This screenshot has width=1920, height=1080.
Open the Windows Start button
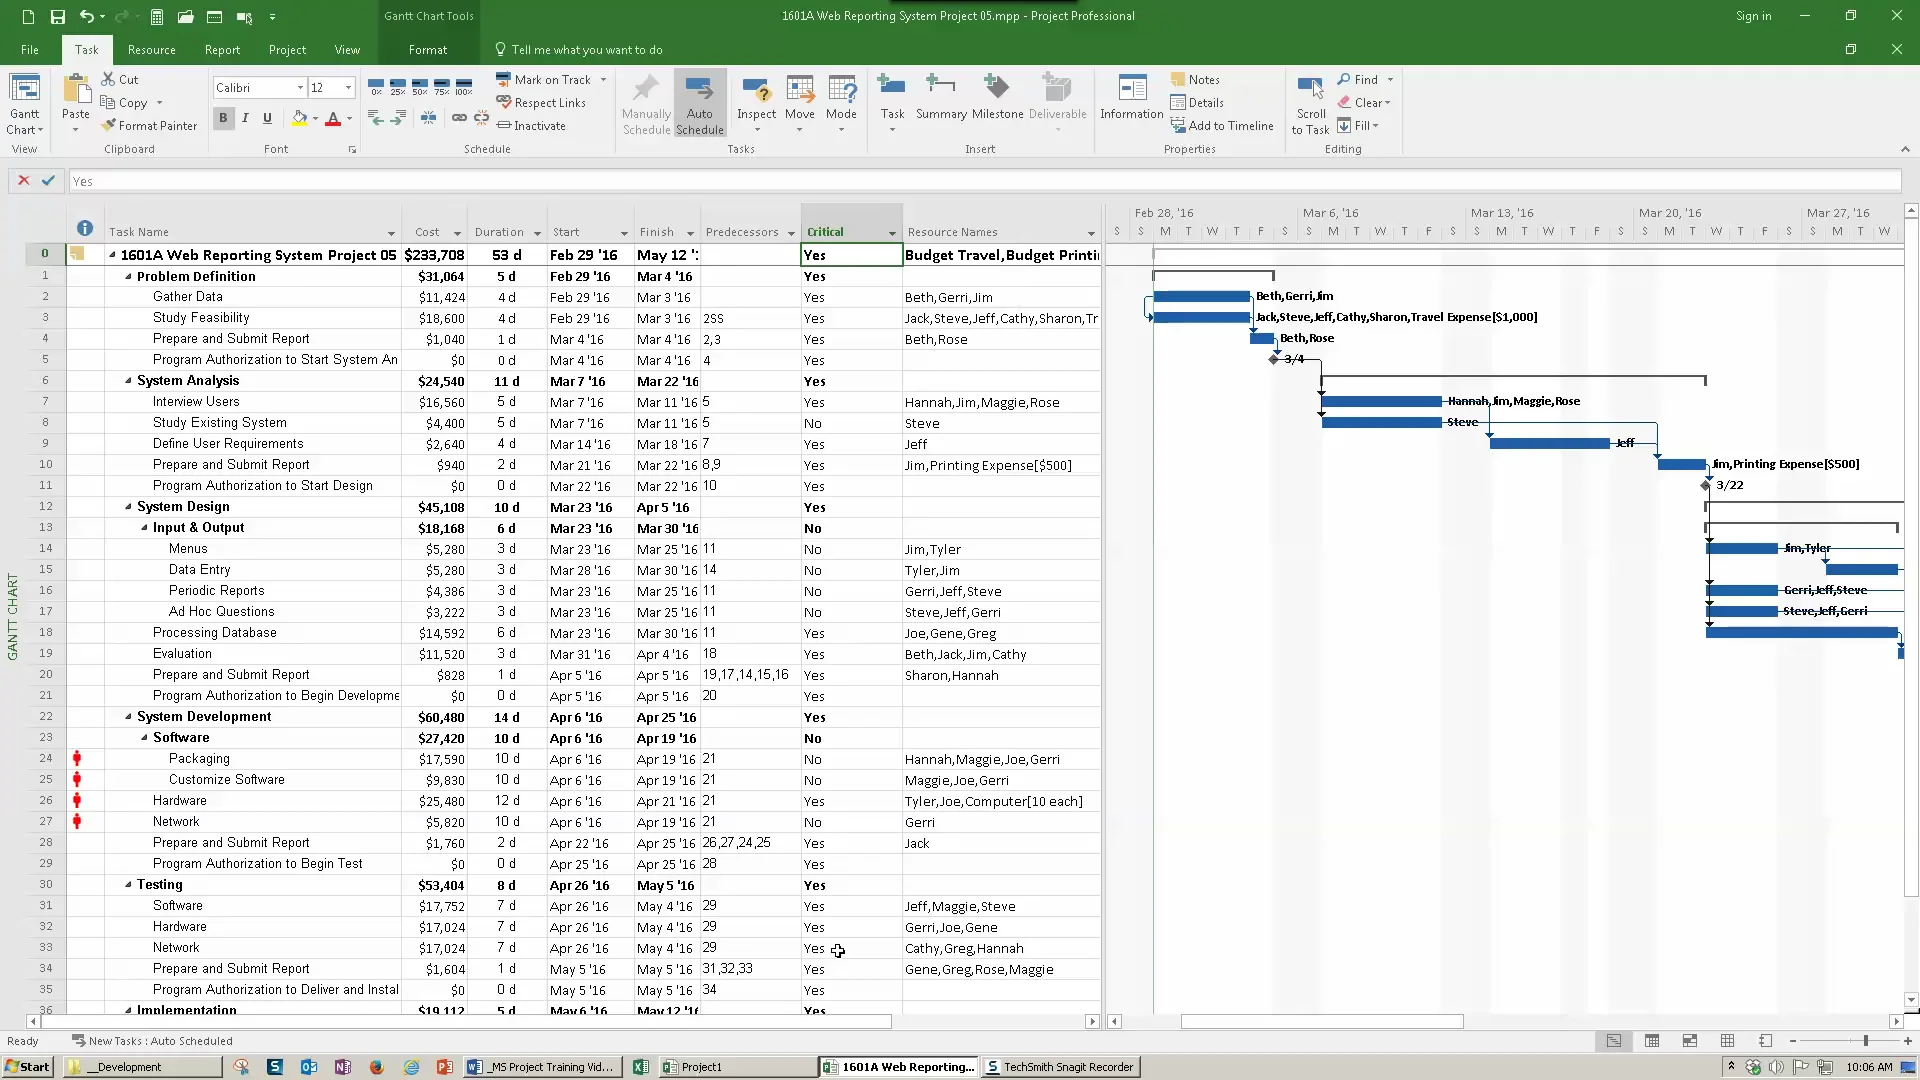coord(27,1067)
